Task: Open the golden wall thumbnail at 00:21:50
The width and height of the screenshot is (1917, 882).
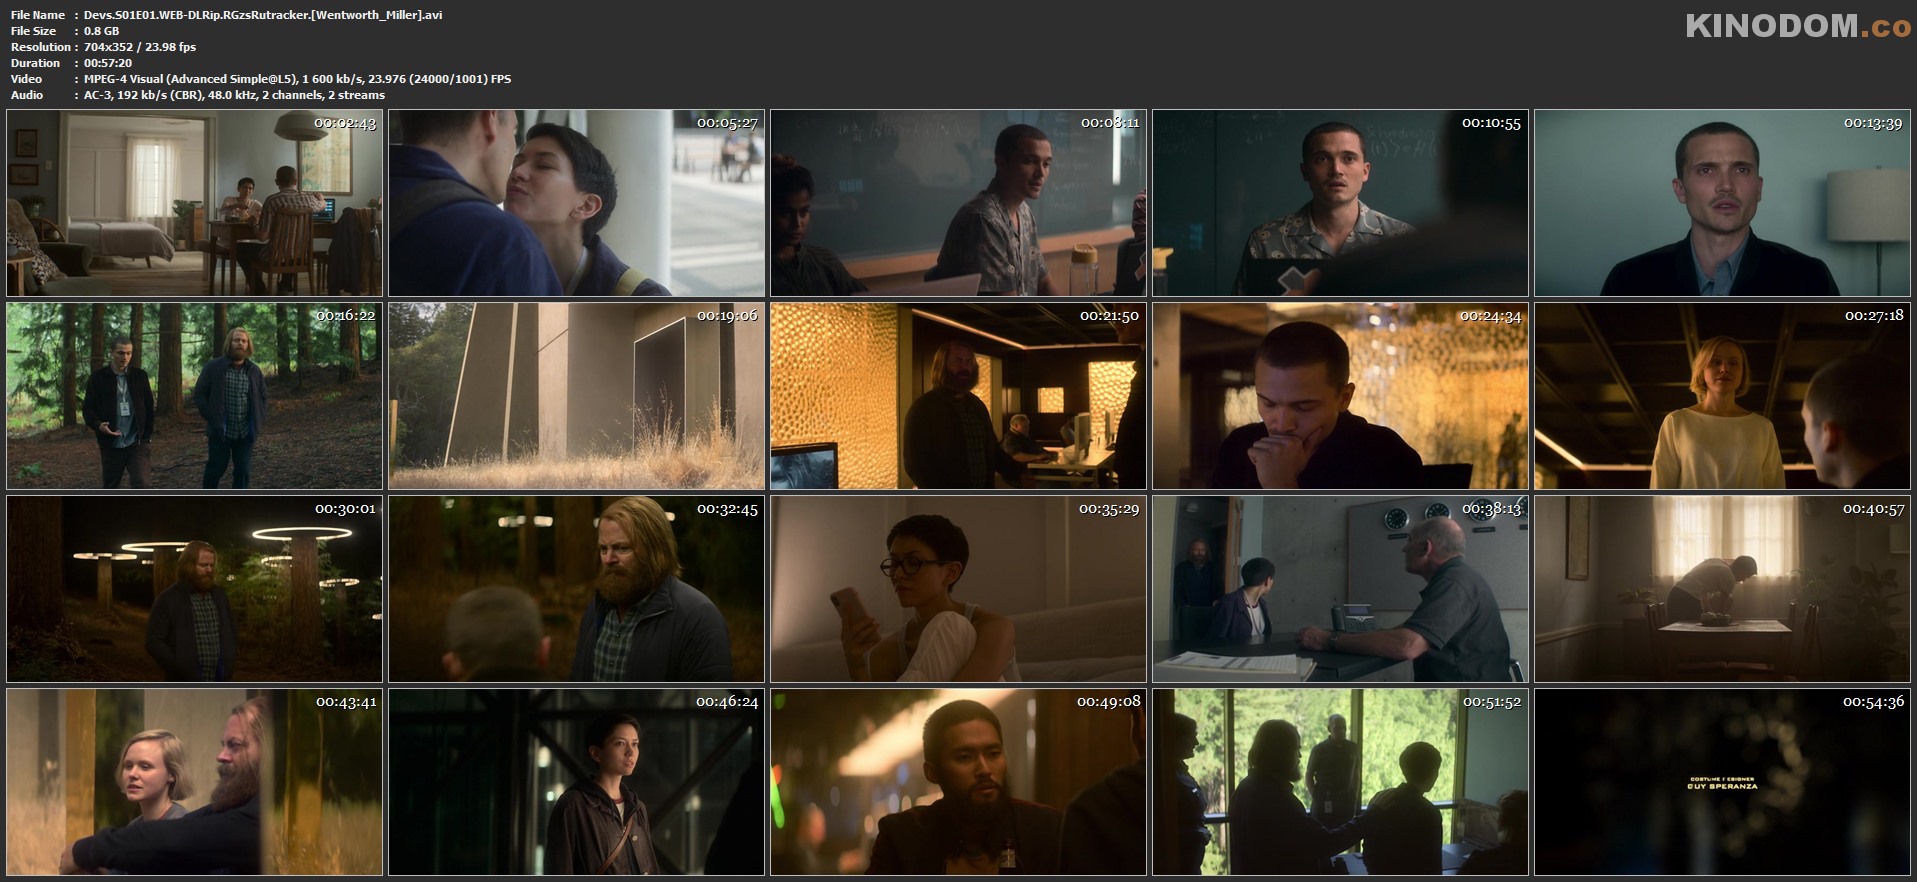Action: [959, 396]
